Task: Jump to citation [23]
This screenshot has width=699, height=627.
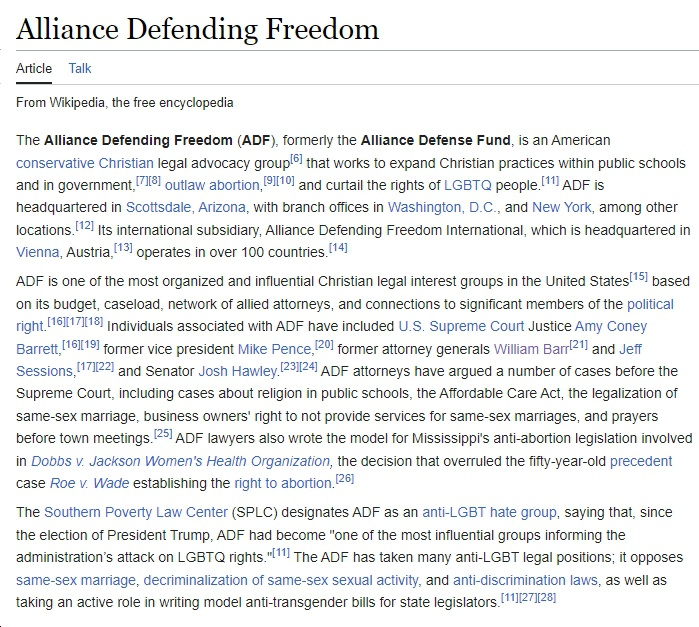Action: [x=289, y=367]
